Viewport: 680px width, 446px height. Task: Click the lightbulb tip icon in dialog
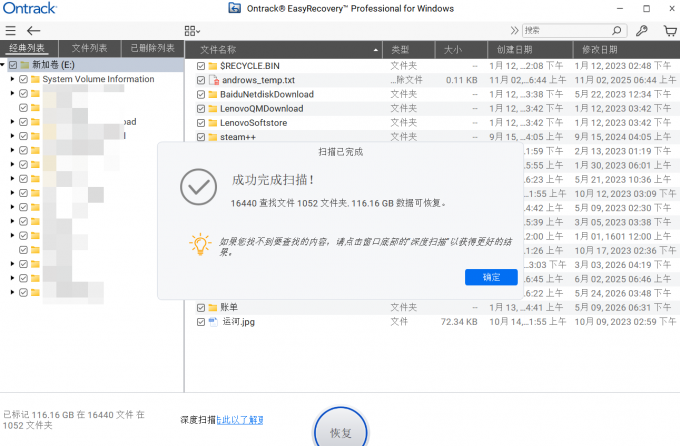click(200, 244)
